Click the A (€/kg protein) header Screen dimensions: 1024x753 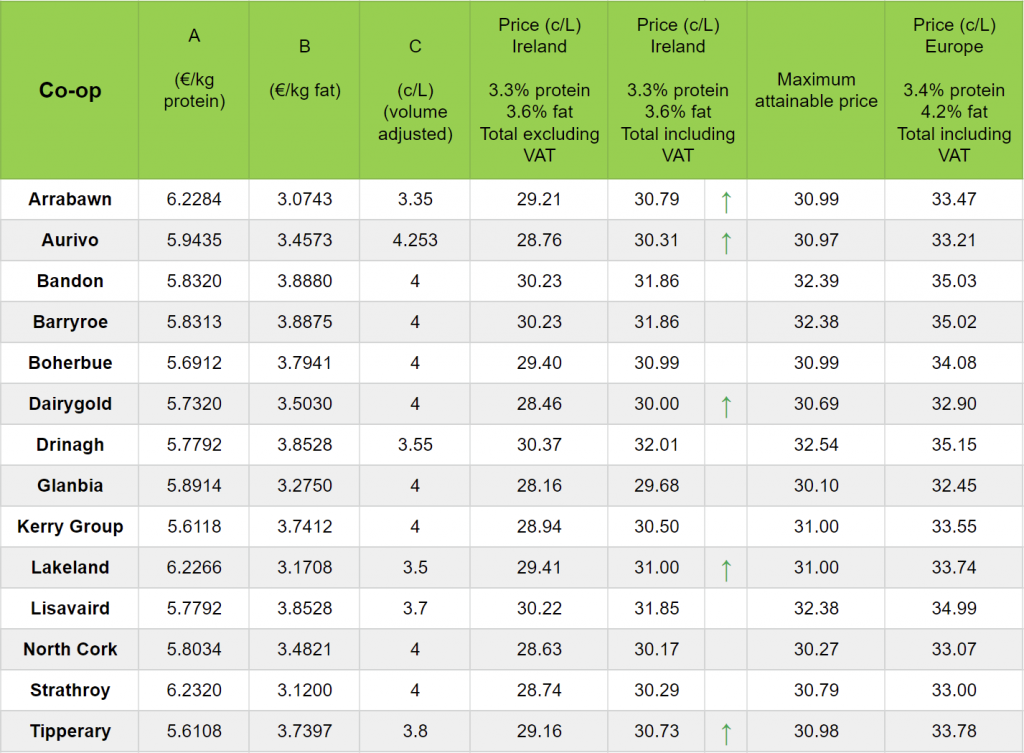[194, 68]
